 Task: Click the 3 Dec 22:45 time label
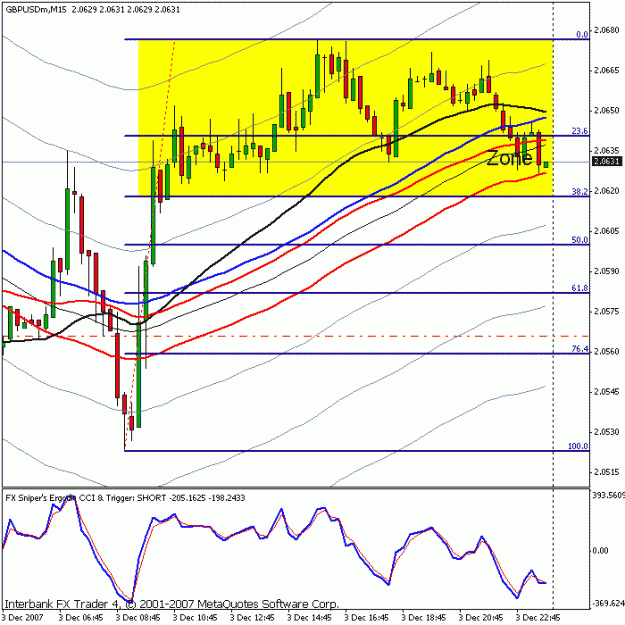pyautogui.click(x=538, y=618)
